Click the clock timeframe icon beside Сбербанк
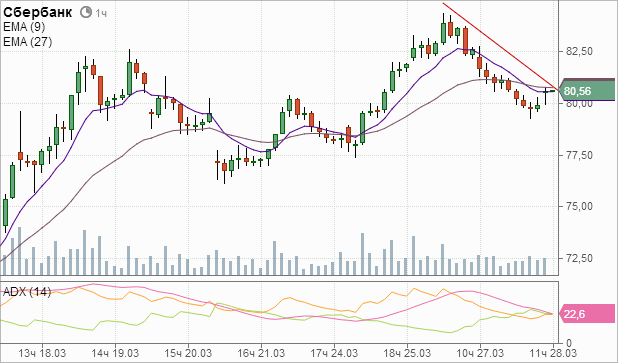 point(86,13)
